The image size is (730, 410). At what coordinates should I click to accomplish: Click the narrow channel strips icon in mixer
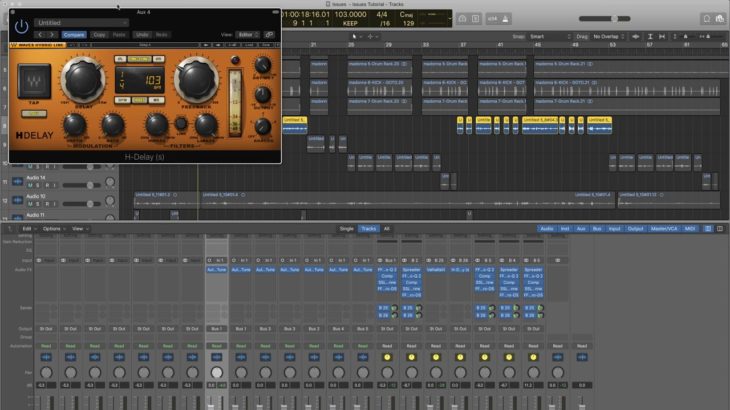[x=708, y=229]
